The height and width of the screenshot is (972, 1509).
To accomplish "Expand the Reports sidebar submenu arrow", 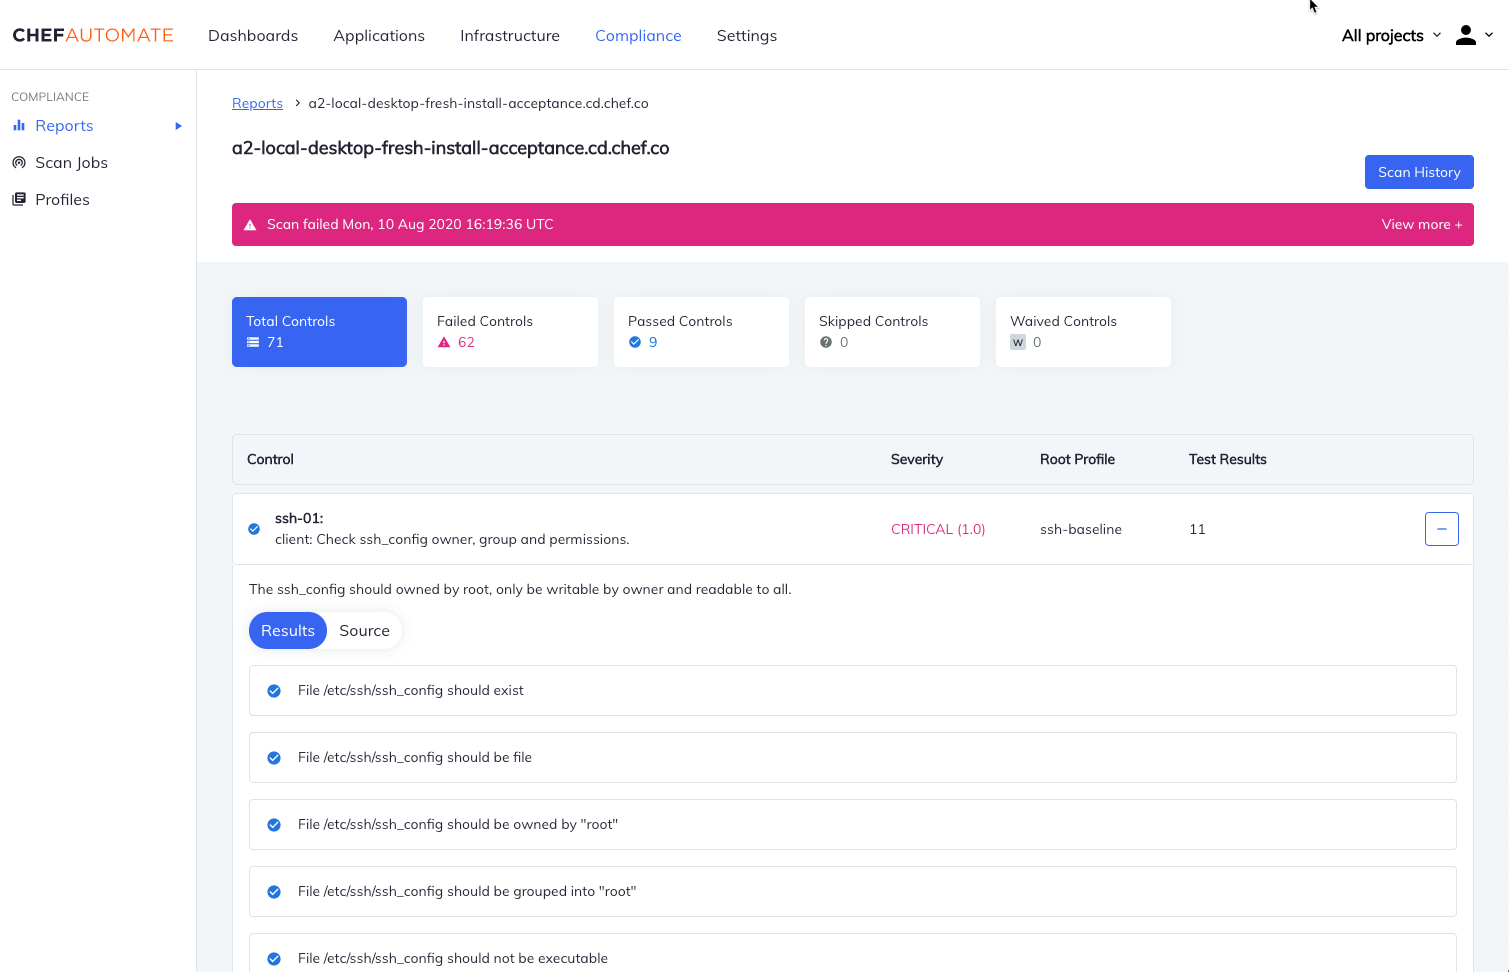I will [x=179, y=125].
